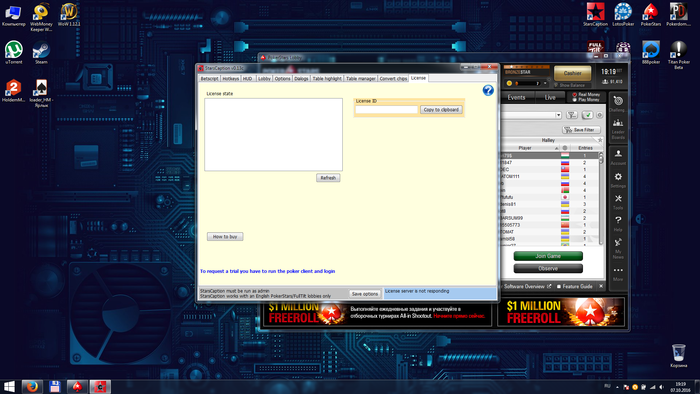Image resolution: width=700 pixels, height=394 pixels.
Task: Launch Titan Poker Beta desktop shortcut
Action: pos(678,54)
